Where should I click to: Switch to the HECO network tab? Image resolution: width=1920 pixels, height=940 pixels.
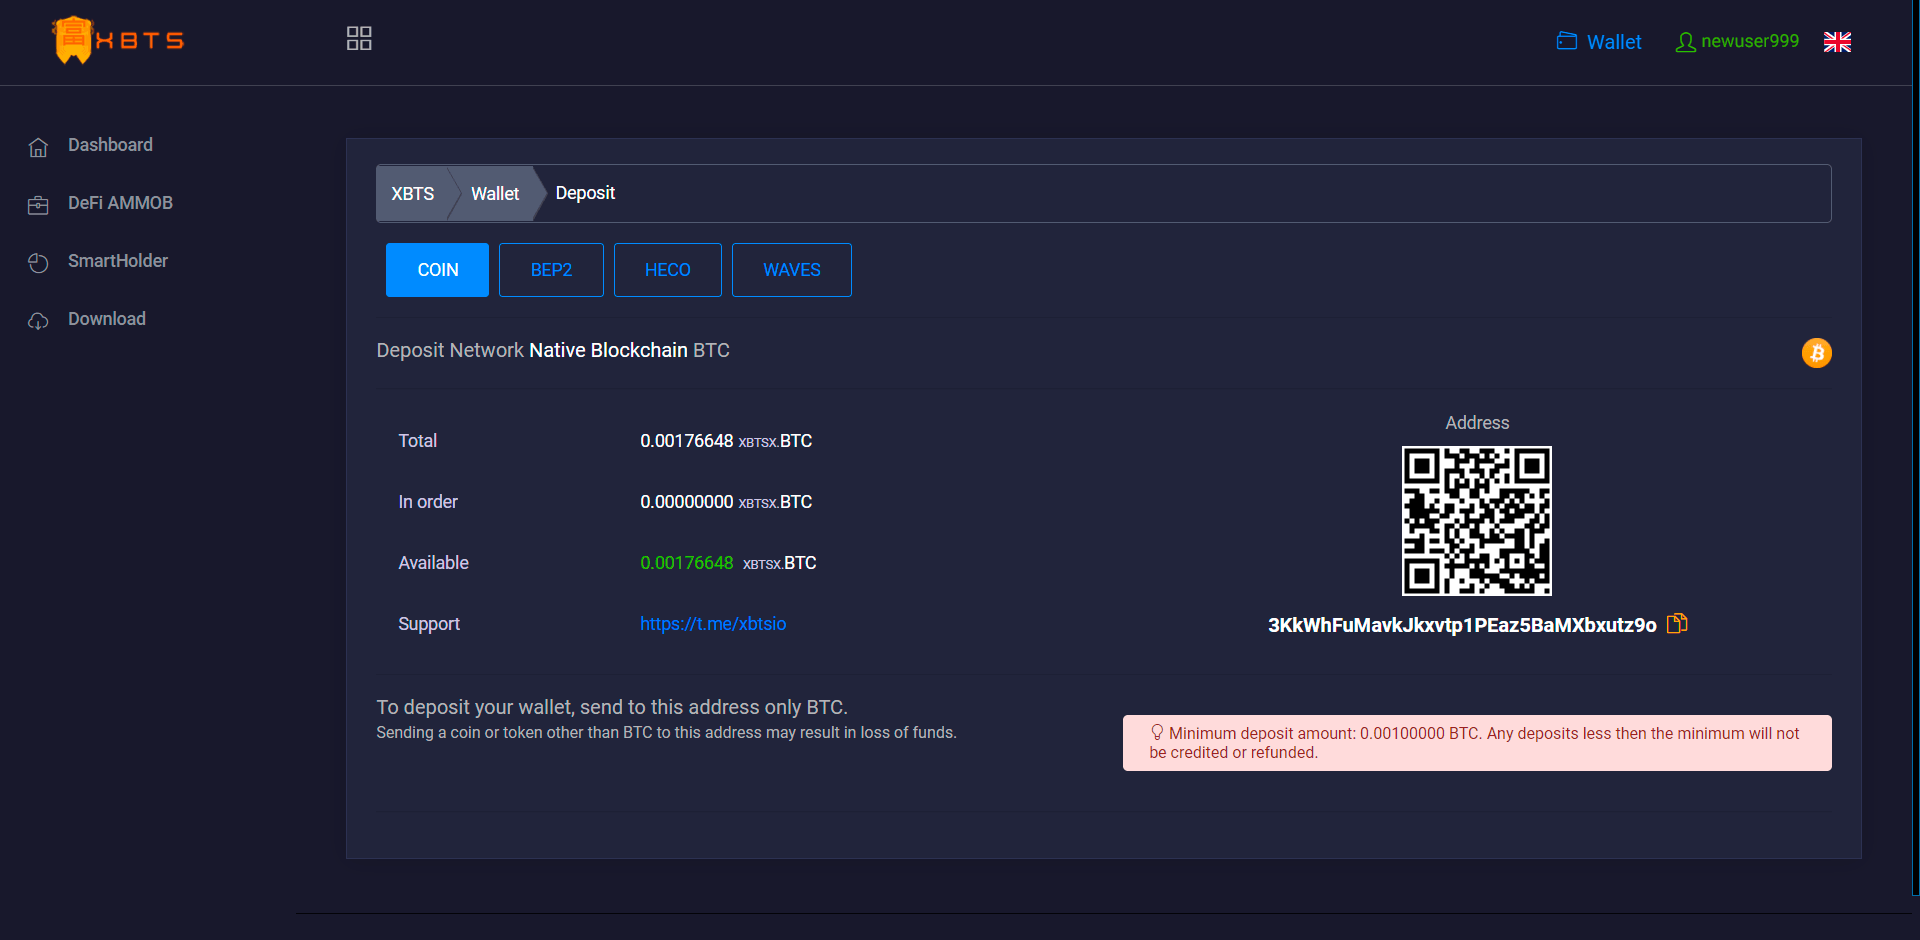pyautogui.click(x=667, y=269)
